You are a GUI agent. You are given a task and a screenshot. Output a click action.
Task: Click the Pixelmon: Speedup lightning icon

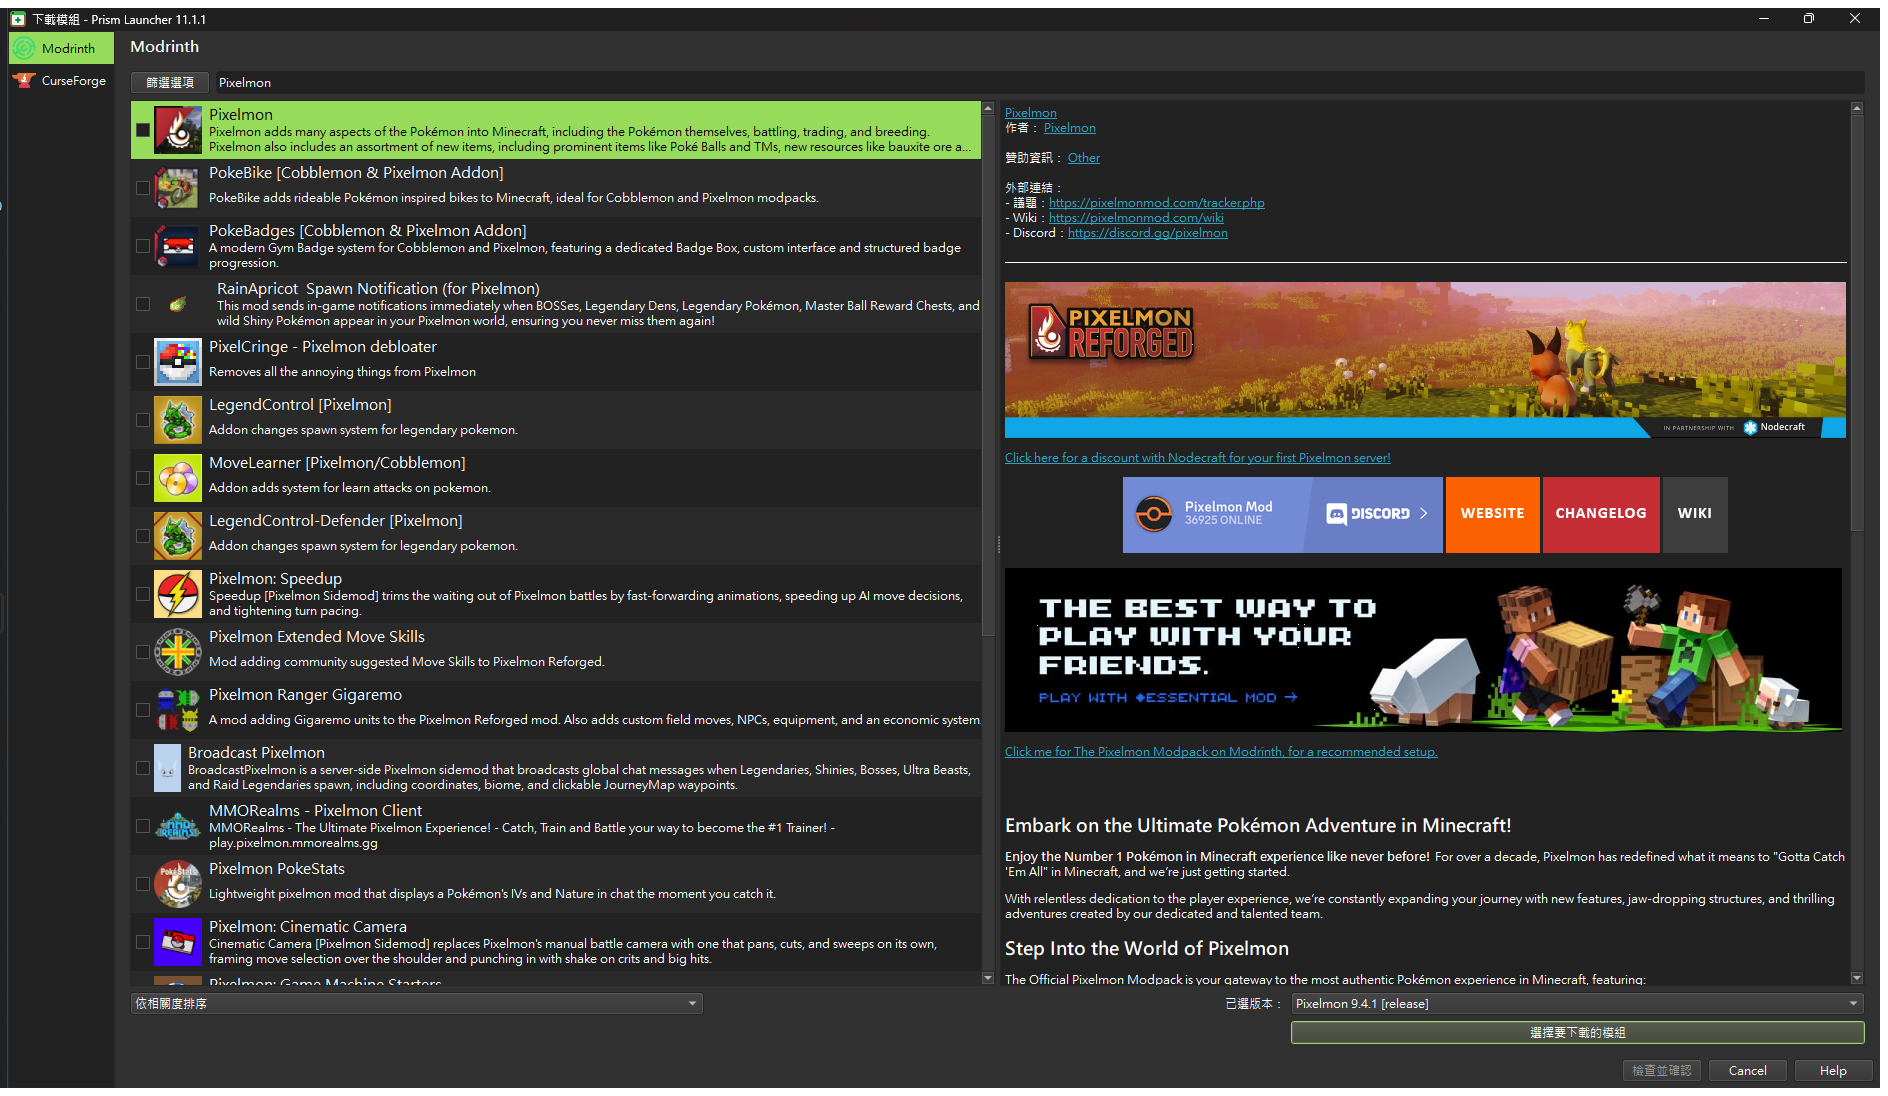tap(178, 594)
